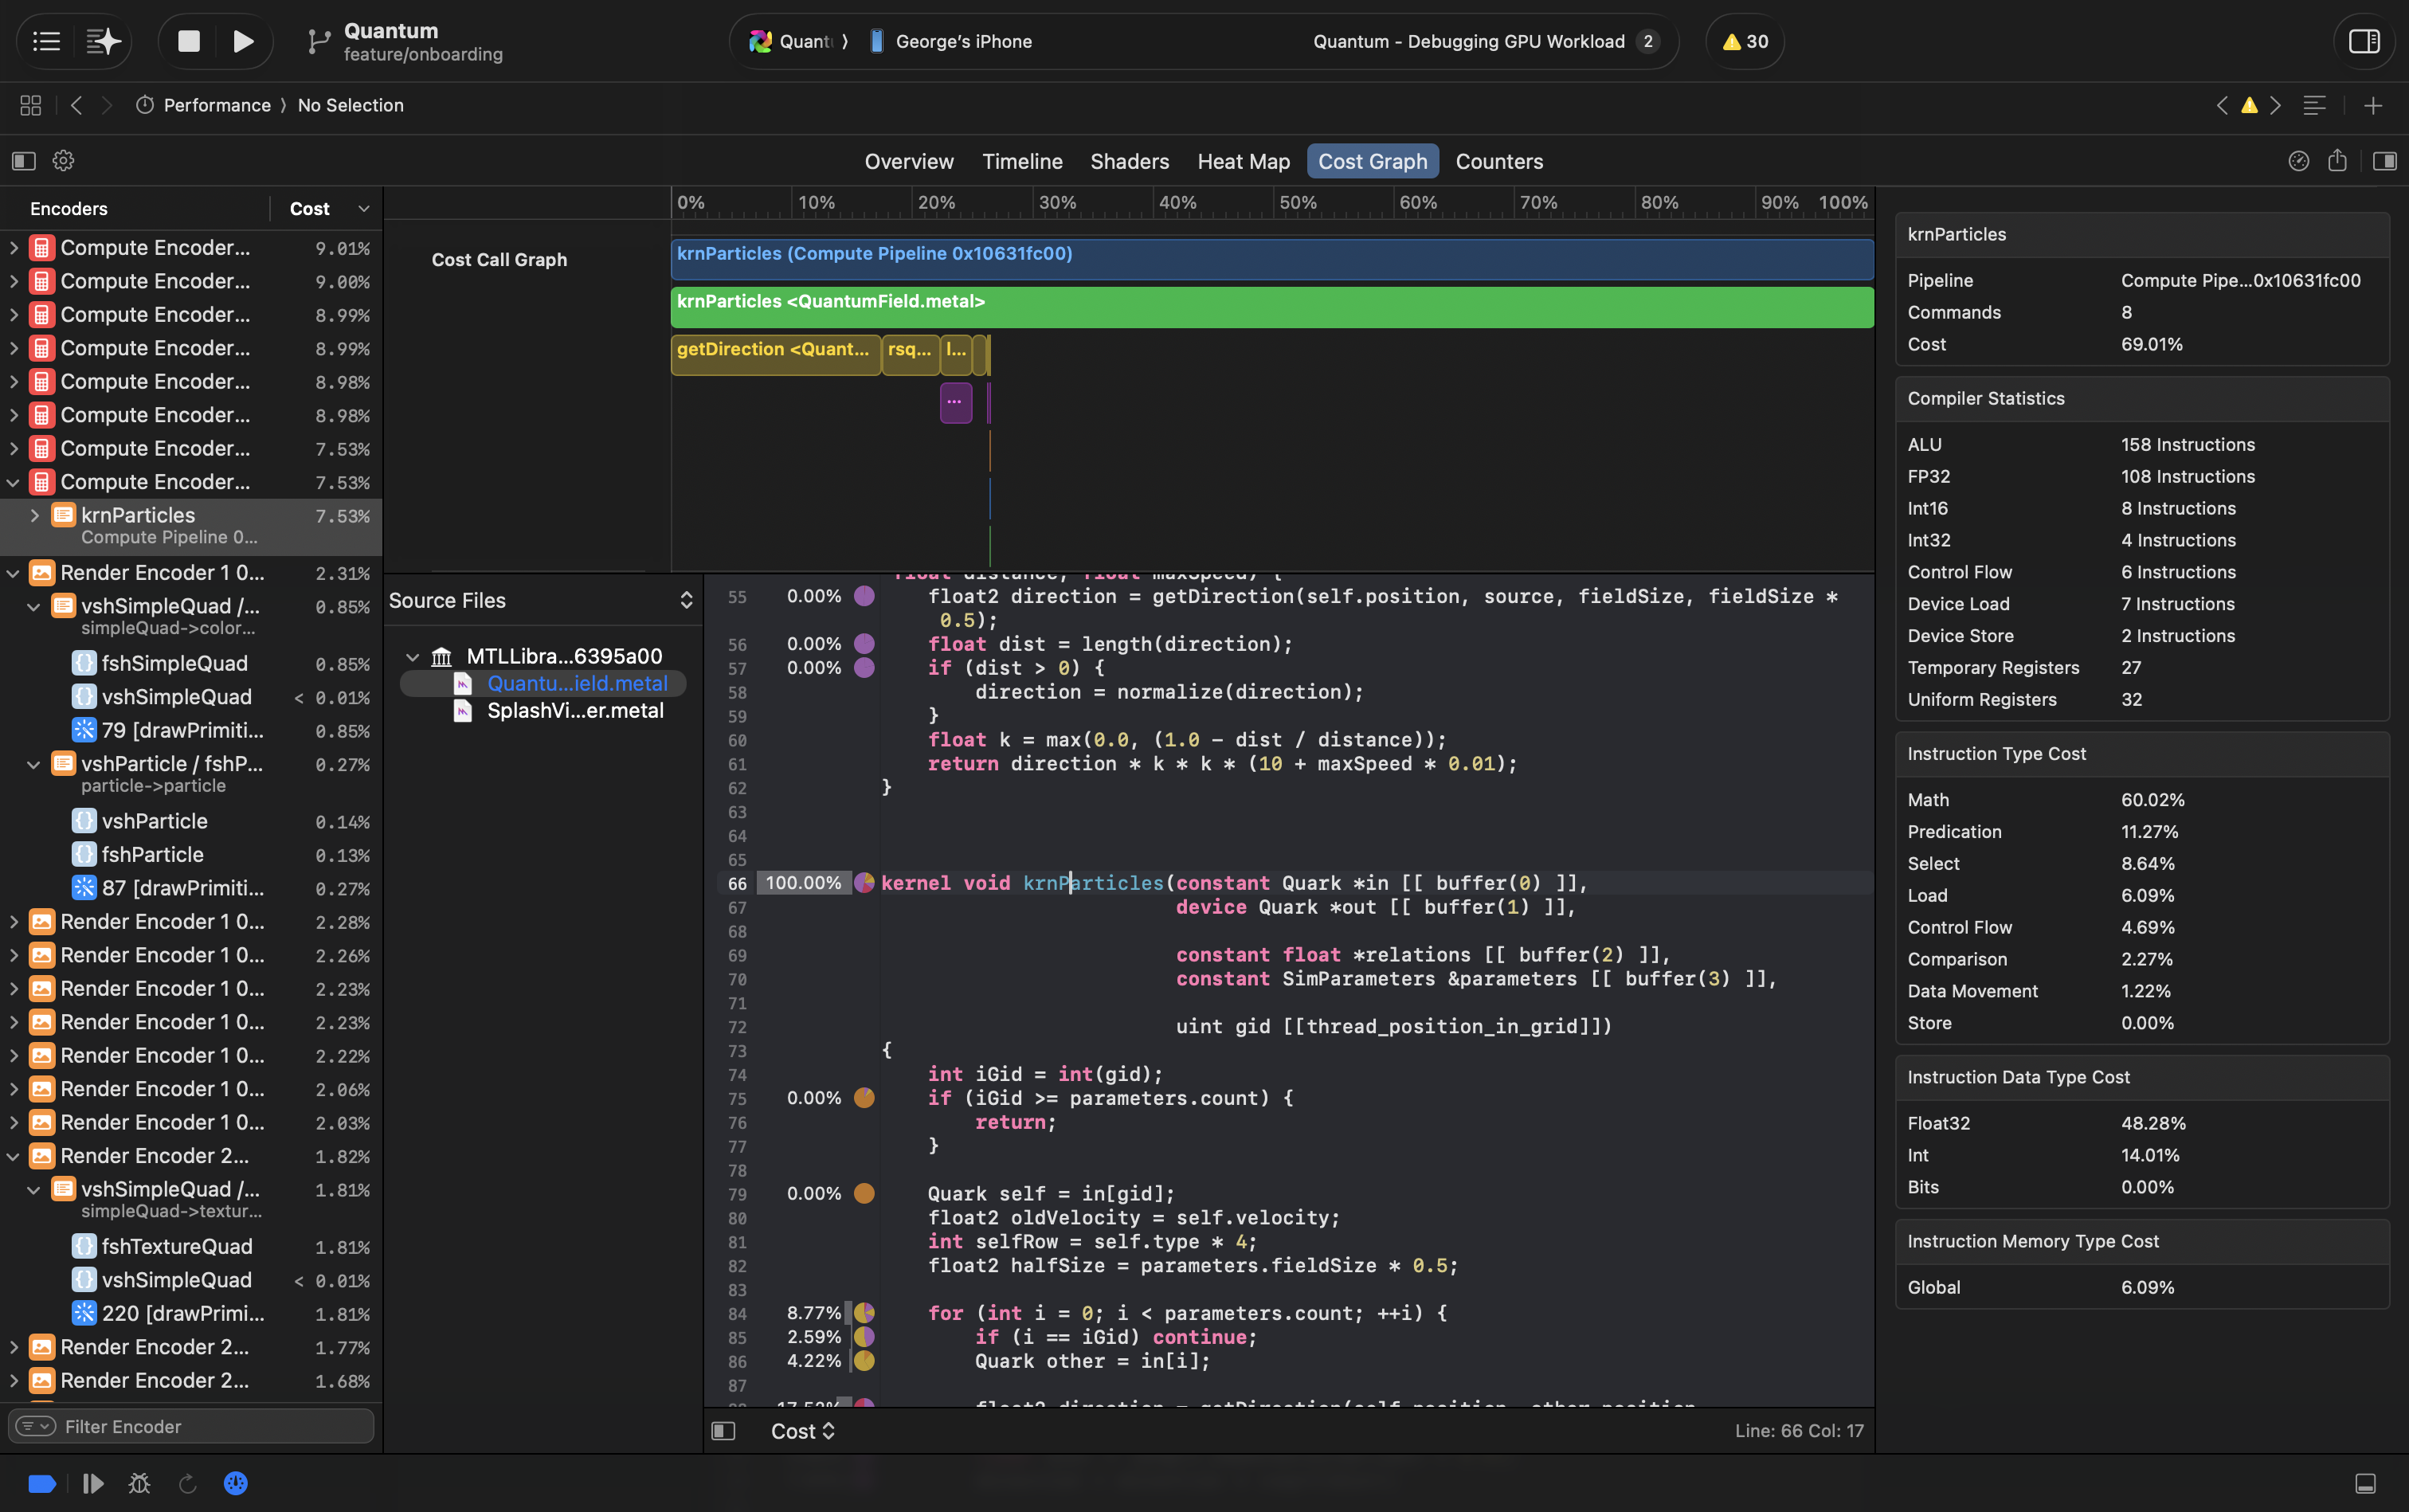Screen dimensions: 2409x1512
Task: Click the debug bug icon in bottom bar
Action: 139,1483
